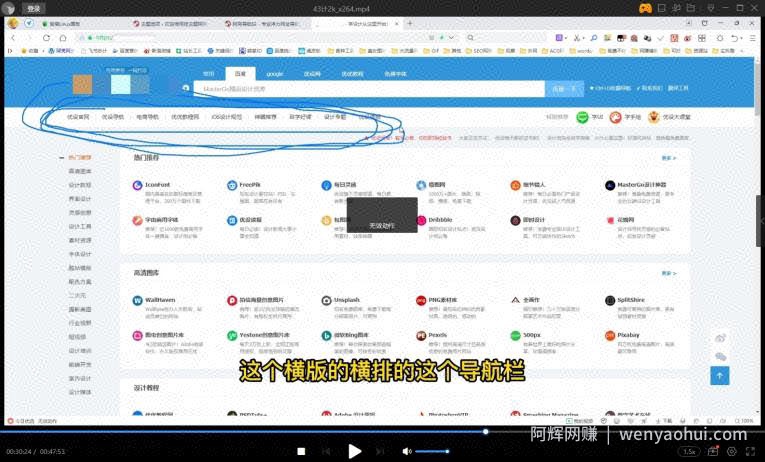Viewport: 765px width, 462px height.
Task: Open the Unsplash site link
Action: click(x=347, y=300)
